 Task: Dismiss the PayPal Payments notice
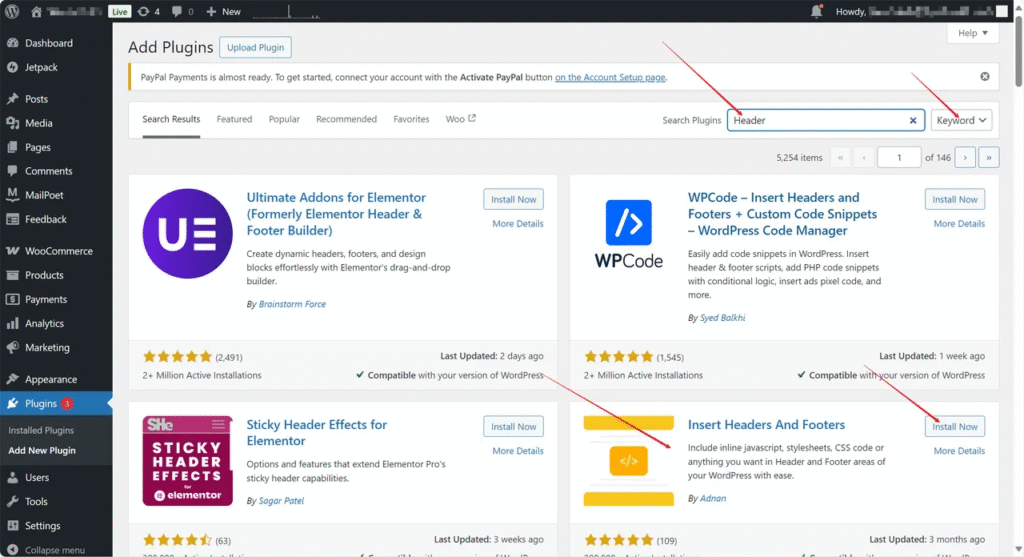point(984,76)
